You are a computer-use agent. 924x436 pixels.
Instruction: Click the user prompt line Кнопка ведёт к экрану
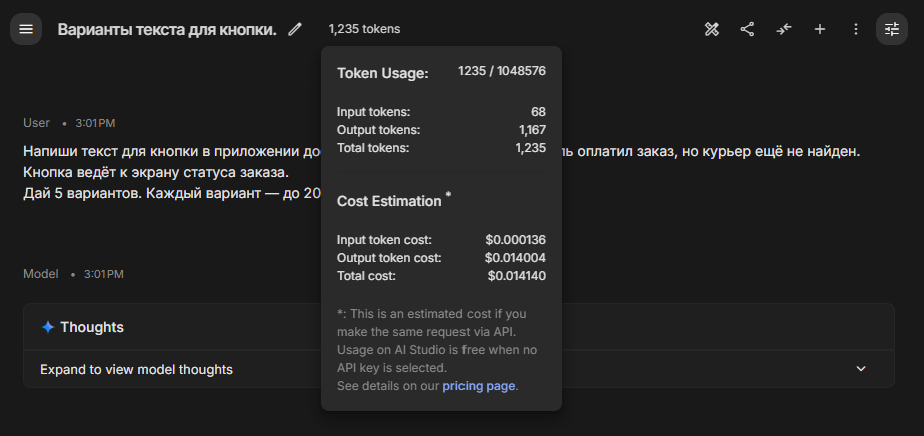pyautogui.click(x=156, y=173)
